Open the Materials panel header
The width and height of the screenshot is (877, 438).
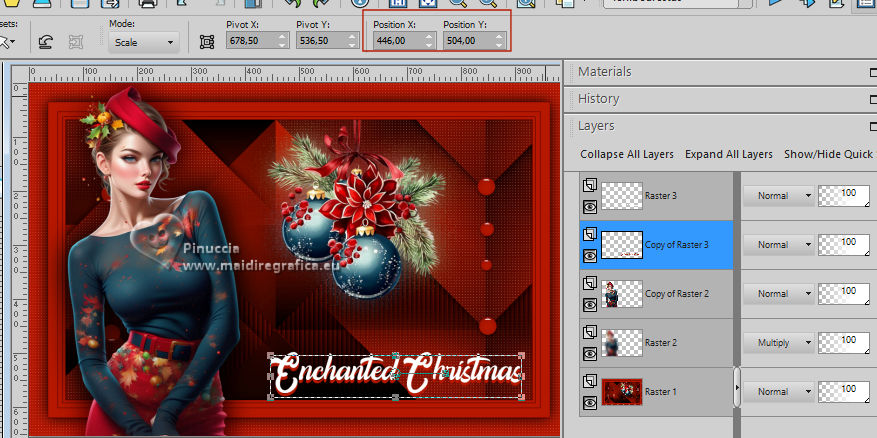tap(720, 72)
